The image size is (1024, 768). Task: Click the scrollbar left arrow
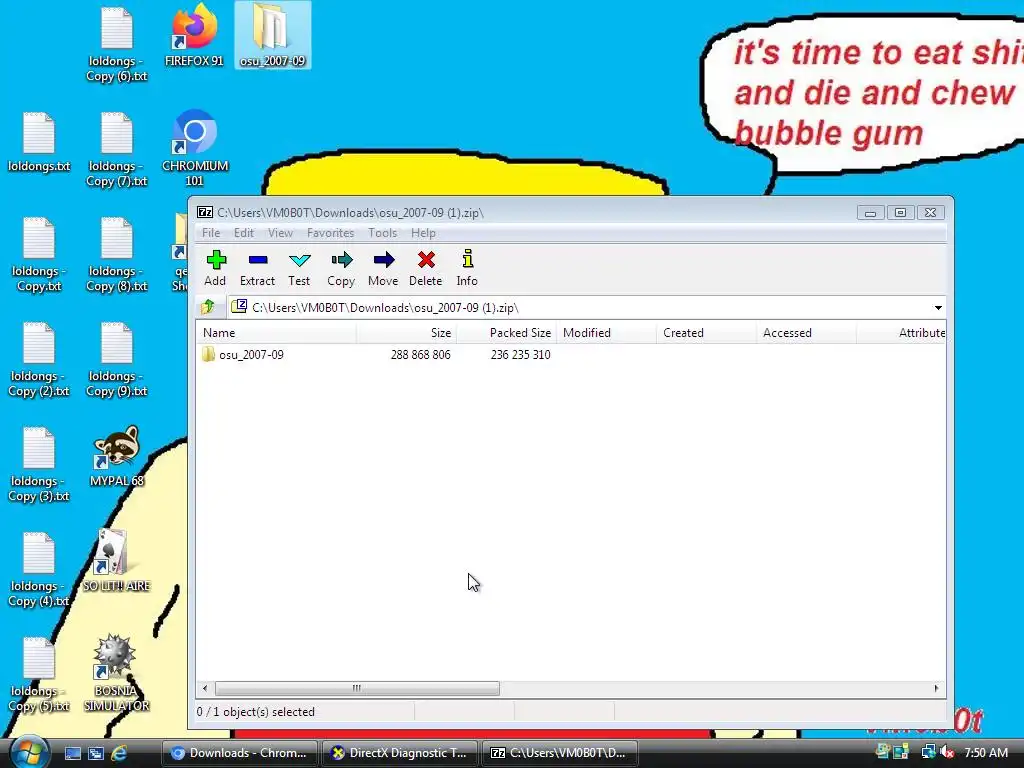pyautogui.click(x=205, y=688)
